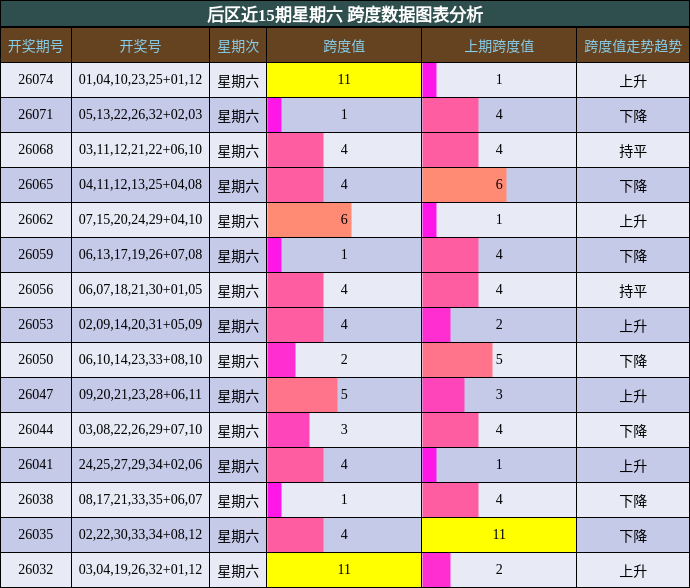Click draw numbers 06,07,18,21,30+01,05

point(140,290)
